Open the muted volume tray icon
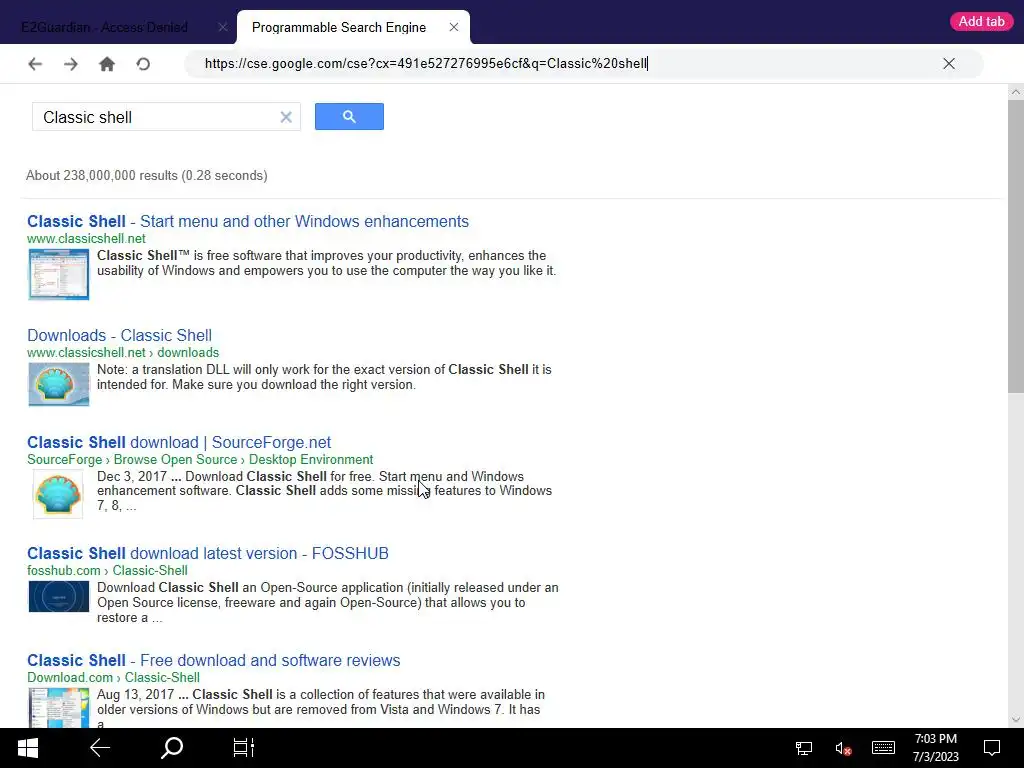 843,748
